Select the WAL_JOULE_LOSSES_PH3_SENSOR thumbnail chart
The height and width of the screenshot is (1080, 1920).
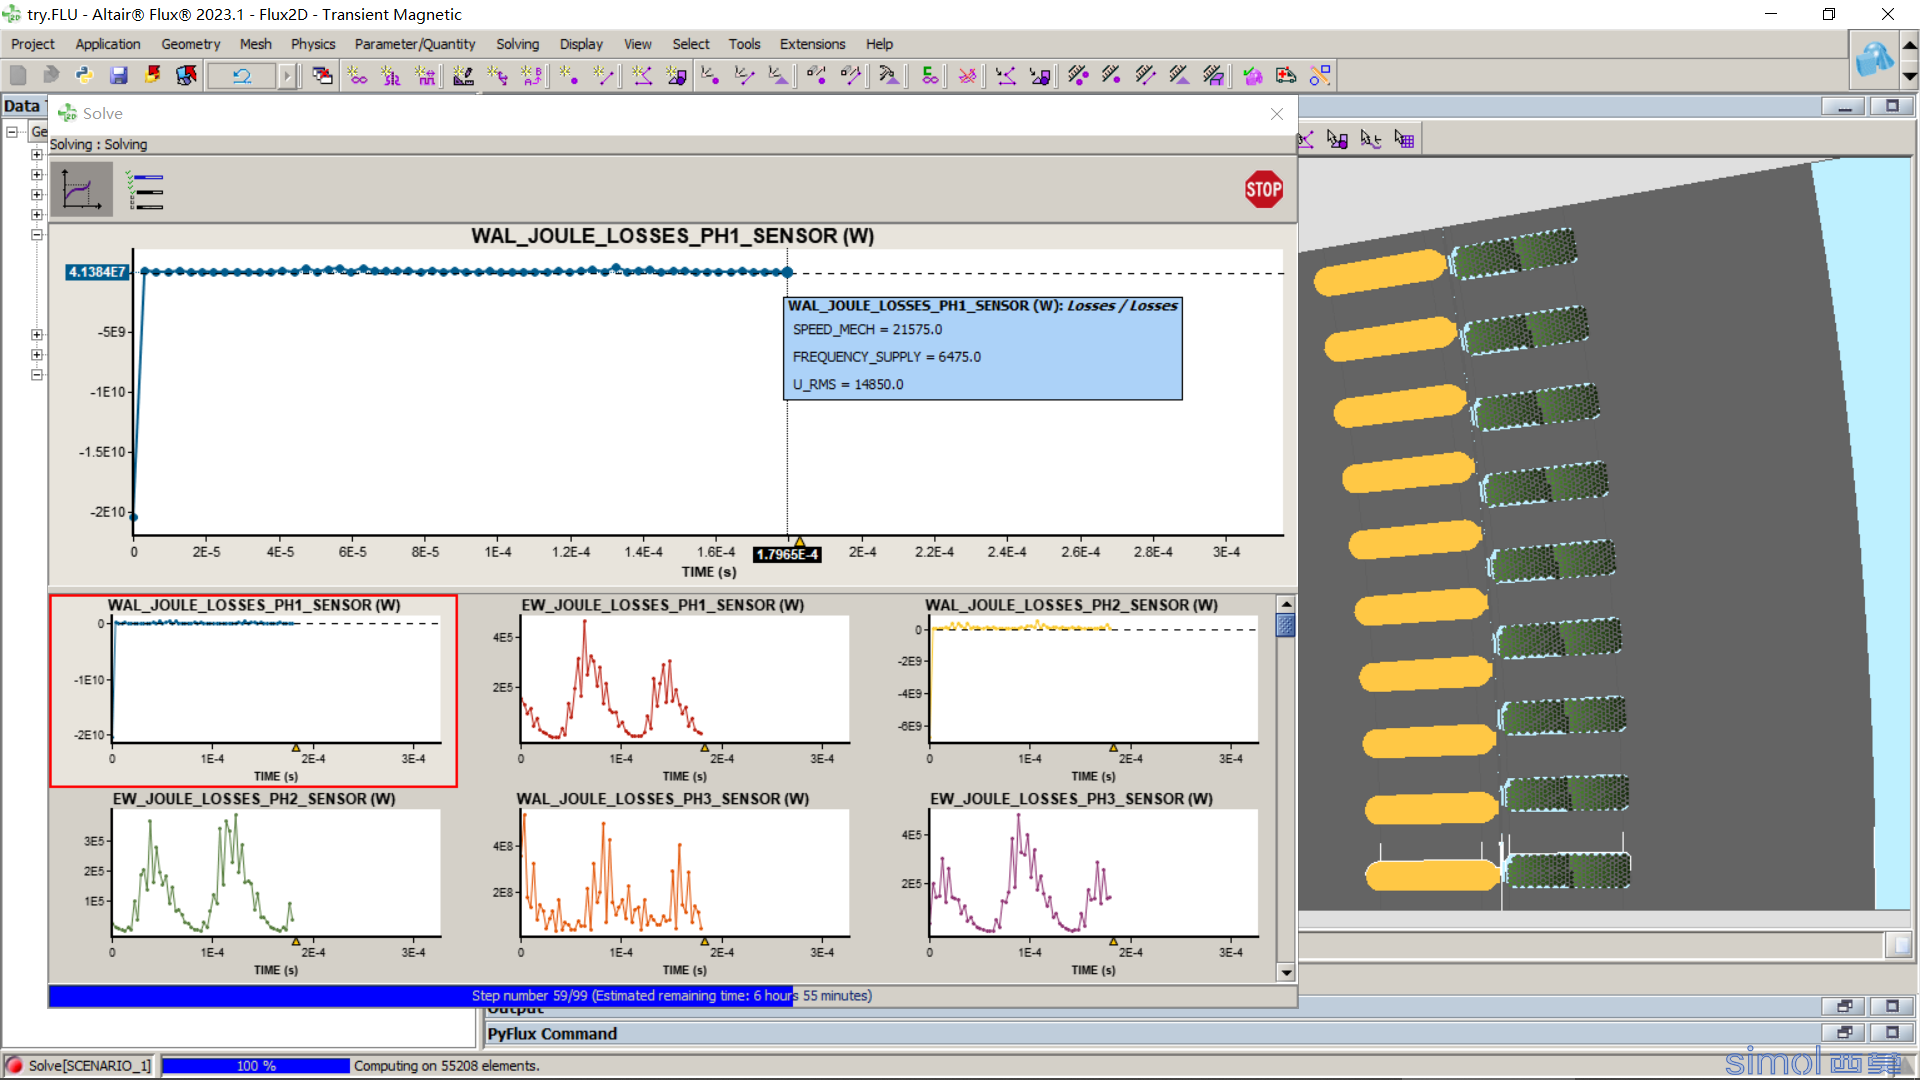click(x=663, y=884)
